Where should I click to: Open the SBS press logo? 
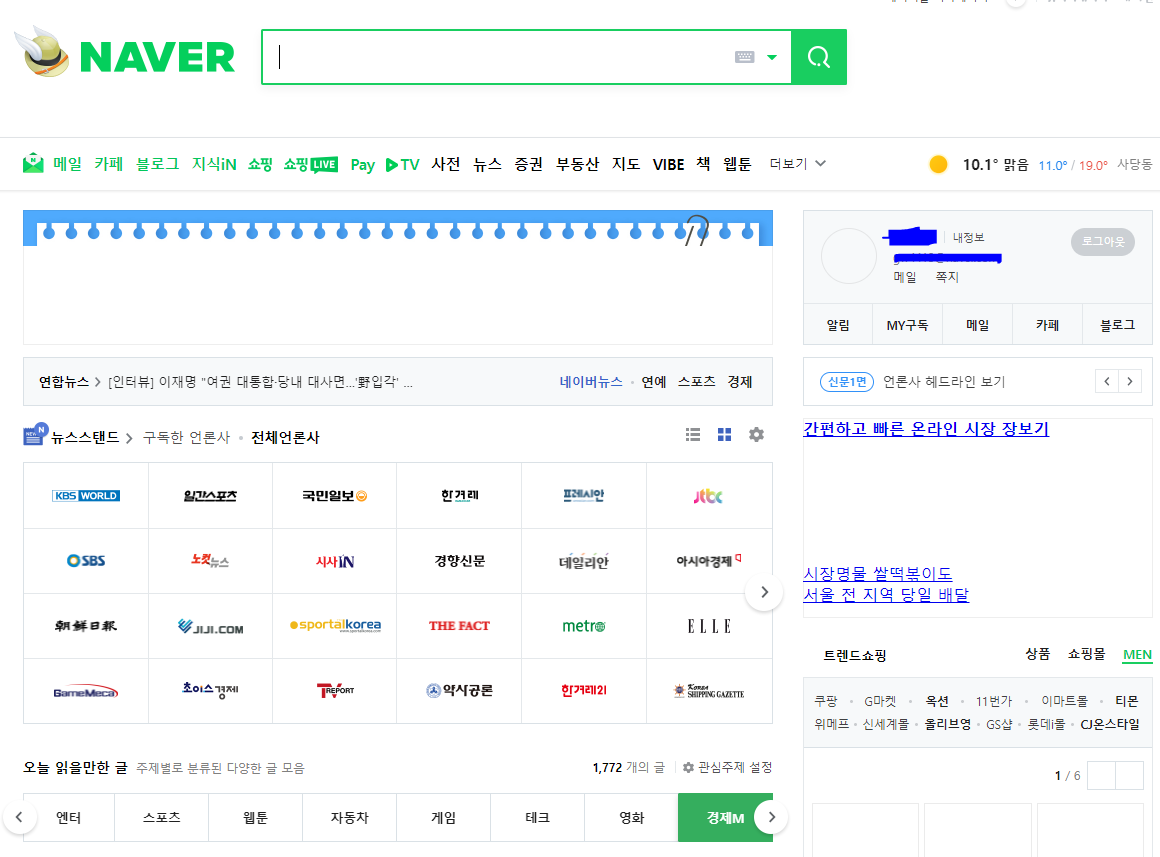click(86, 561)
